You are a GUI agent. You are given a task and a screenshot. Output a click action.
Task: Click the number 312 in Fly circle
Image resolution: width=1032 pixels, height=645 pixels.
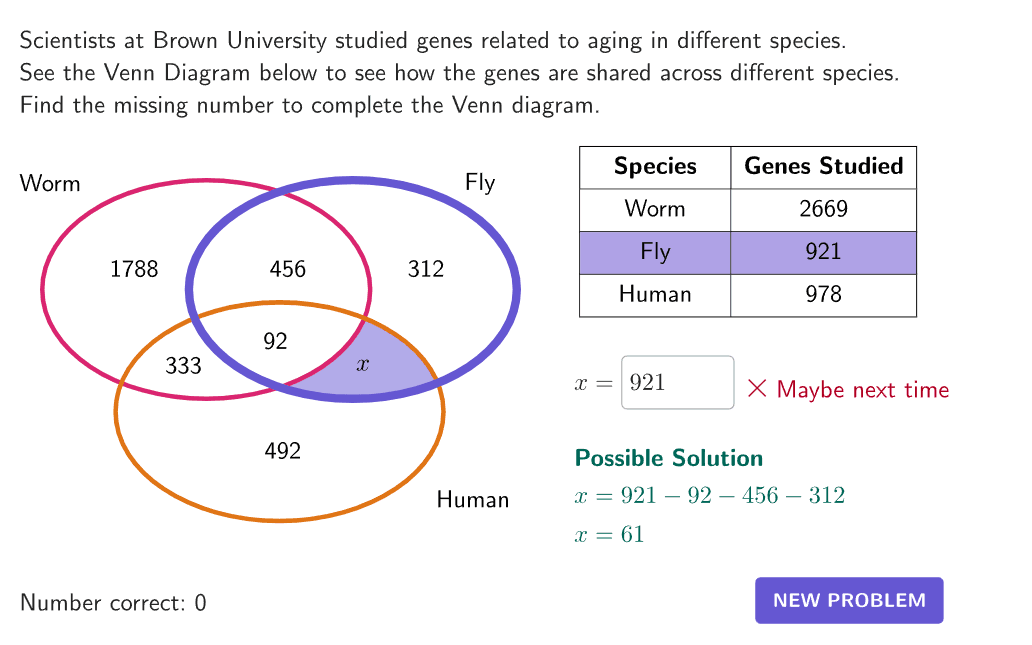(426, 268)
